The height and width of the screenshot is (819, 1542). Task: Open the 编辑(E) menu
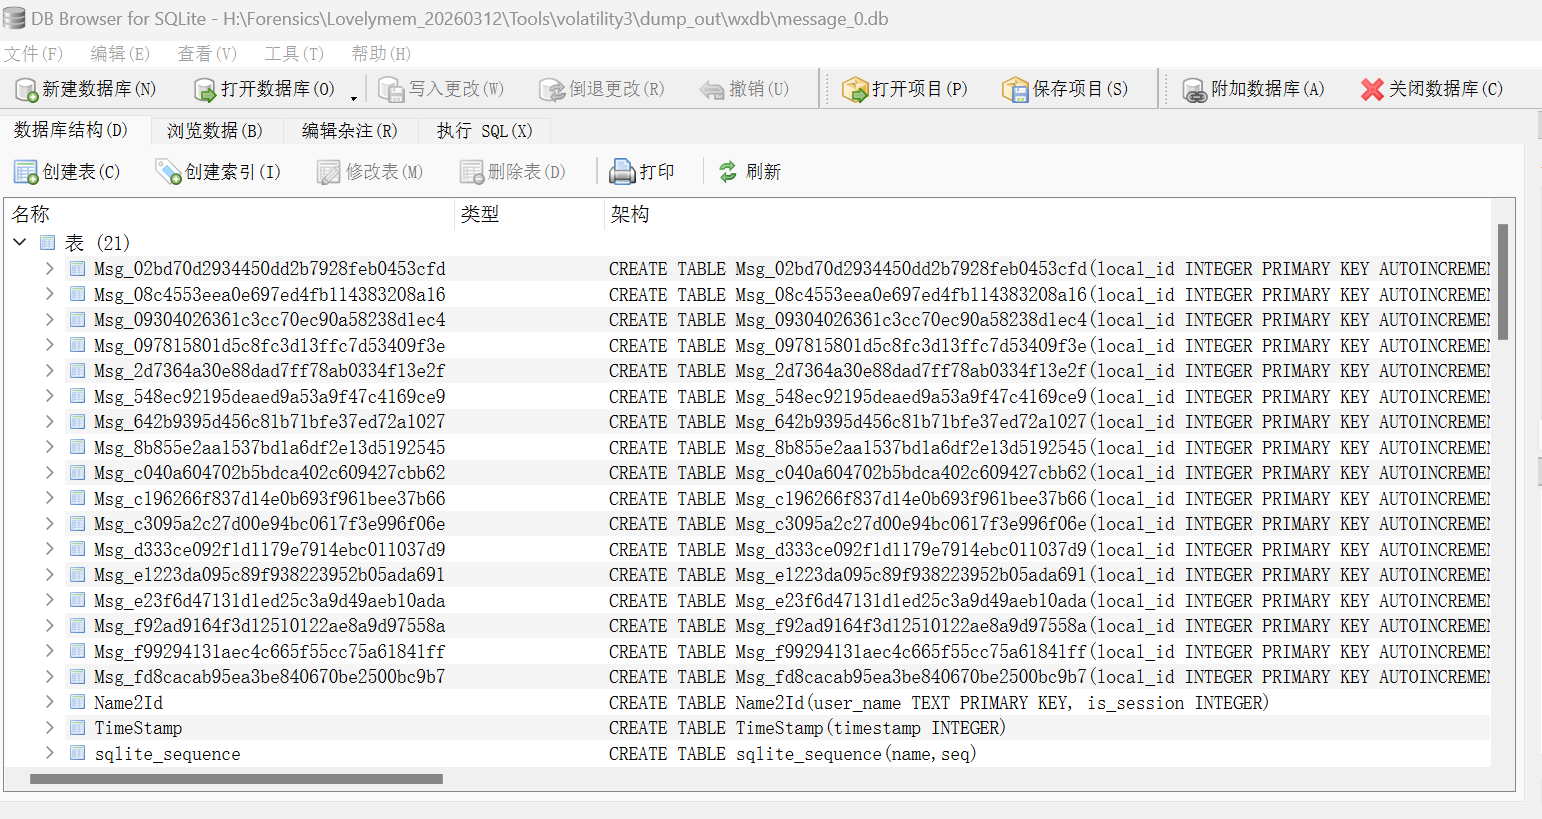pos(120,54)
